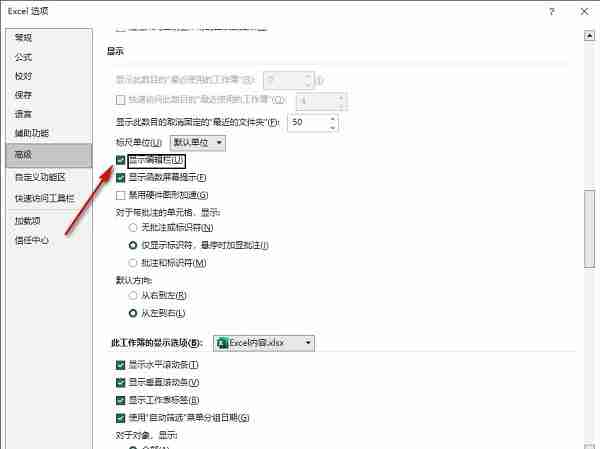This screenshot has height=449, width=600.
Task: Increase the recent folders count spinner
Action: pyautogui.click(x=333, y=119)
